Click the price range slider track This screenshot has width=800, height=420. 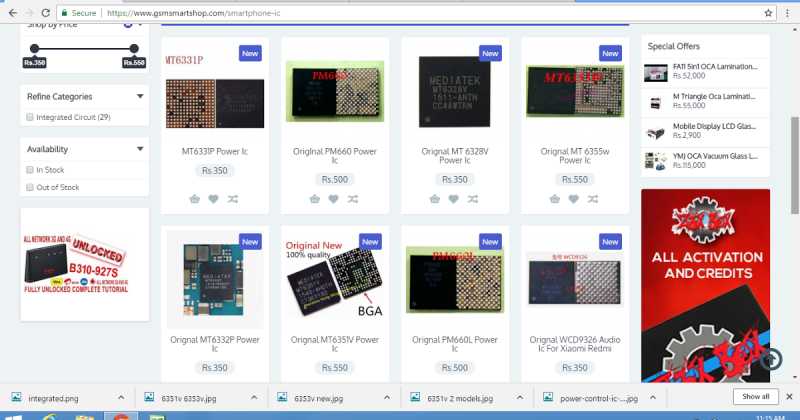84,48
